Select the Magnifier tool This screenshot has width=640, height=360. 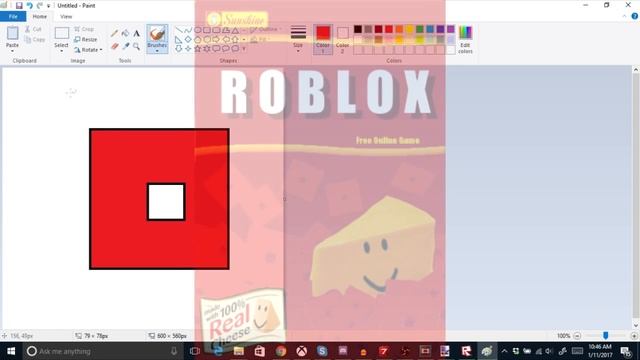(136, 47)
